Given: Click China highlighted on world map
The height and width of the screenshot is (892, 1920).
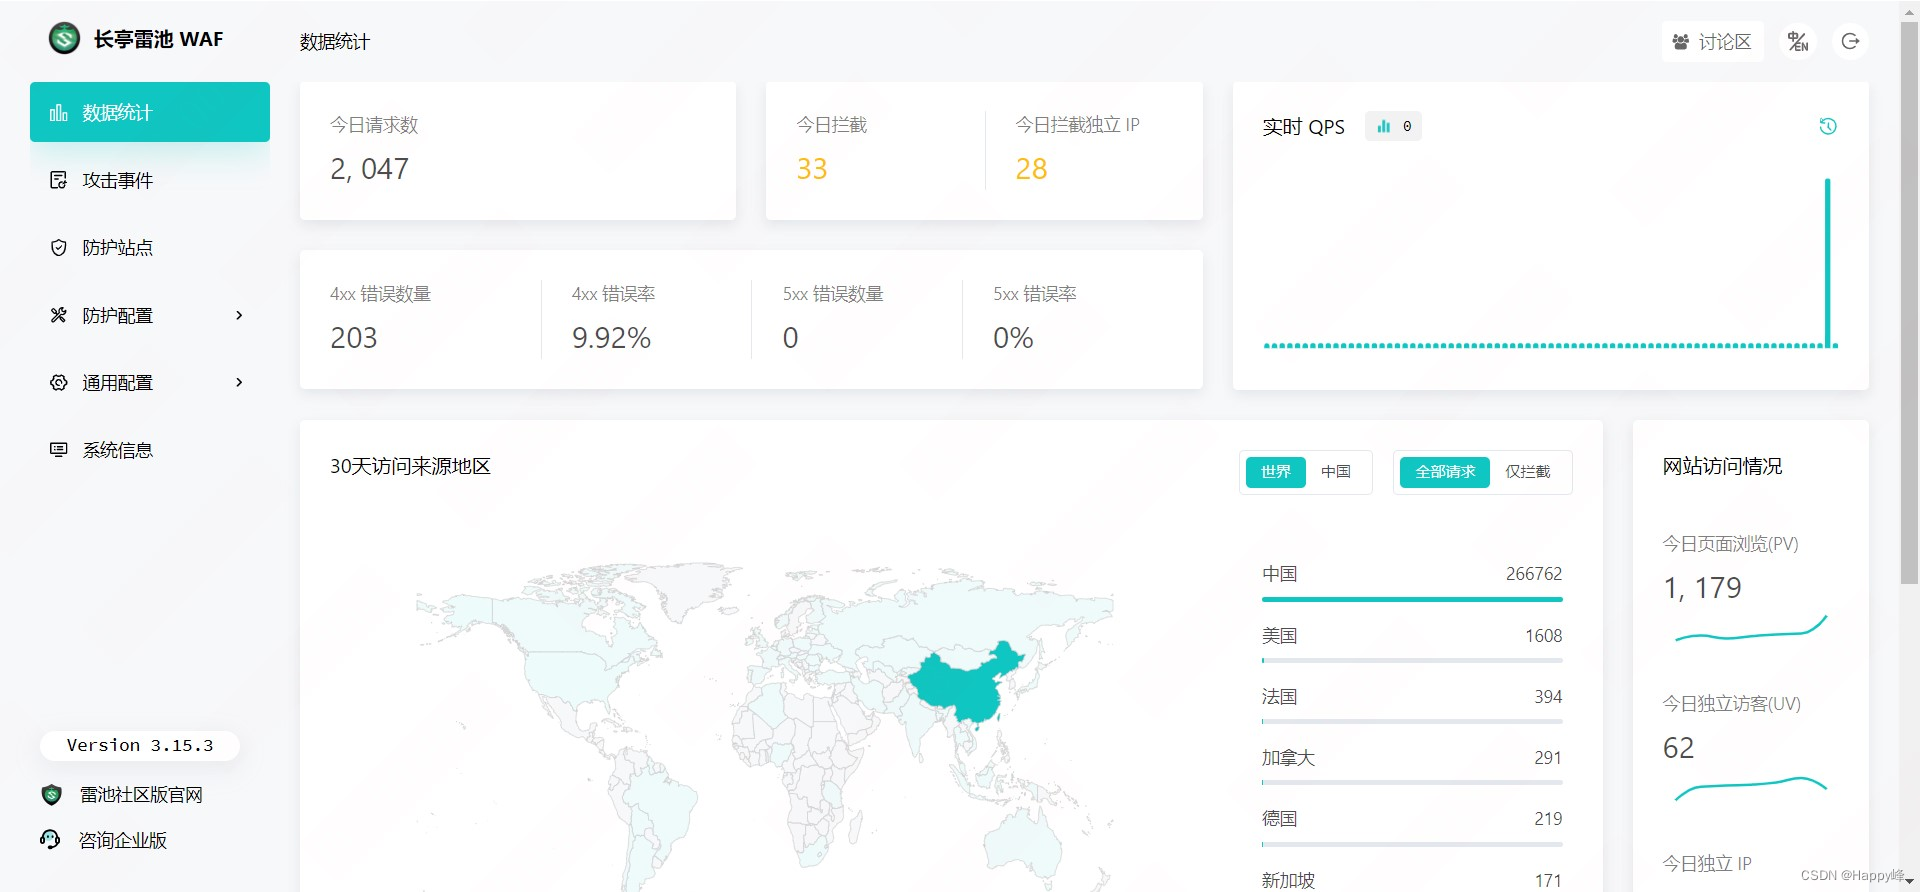Looking at the screenshot, I should [x=965, y=685].
